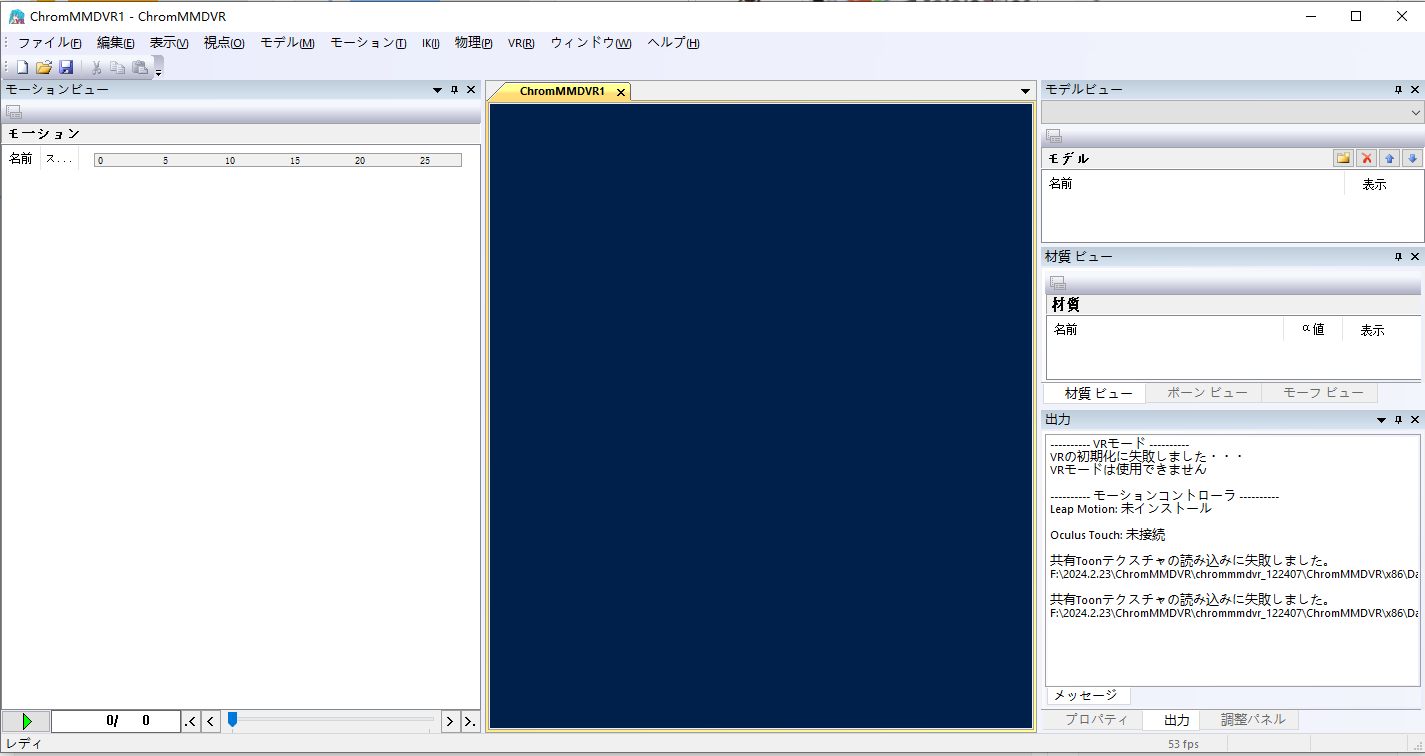Viewport: 1425px width, 756px height.
Task: Open the 物理 menu
Action: [473, 43]
